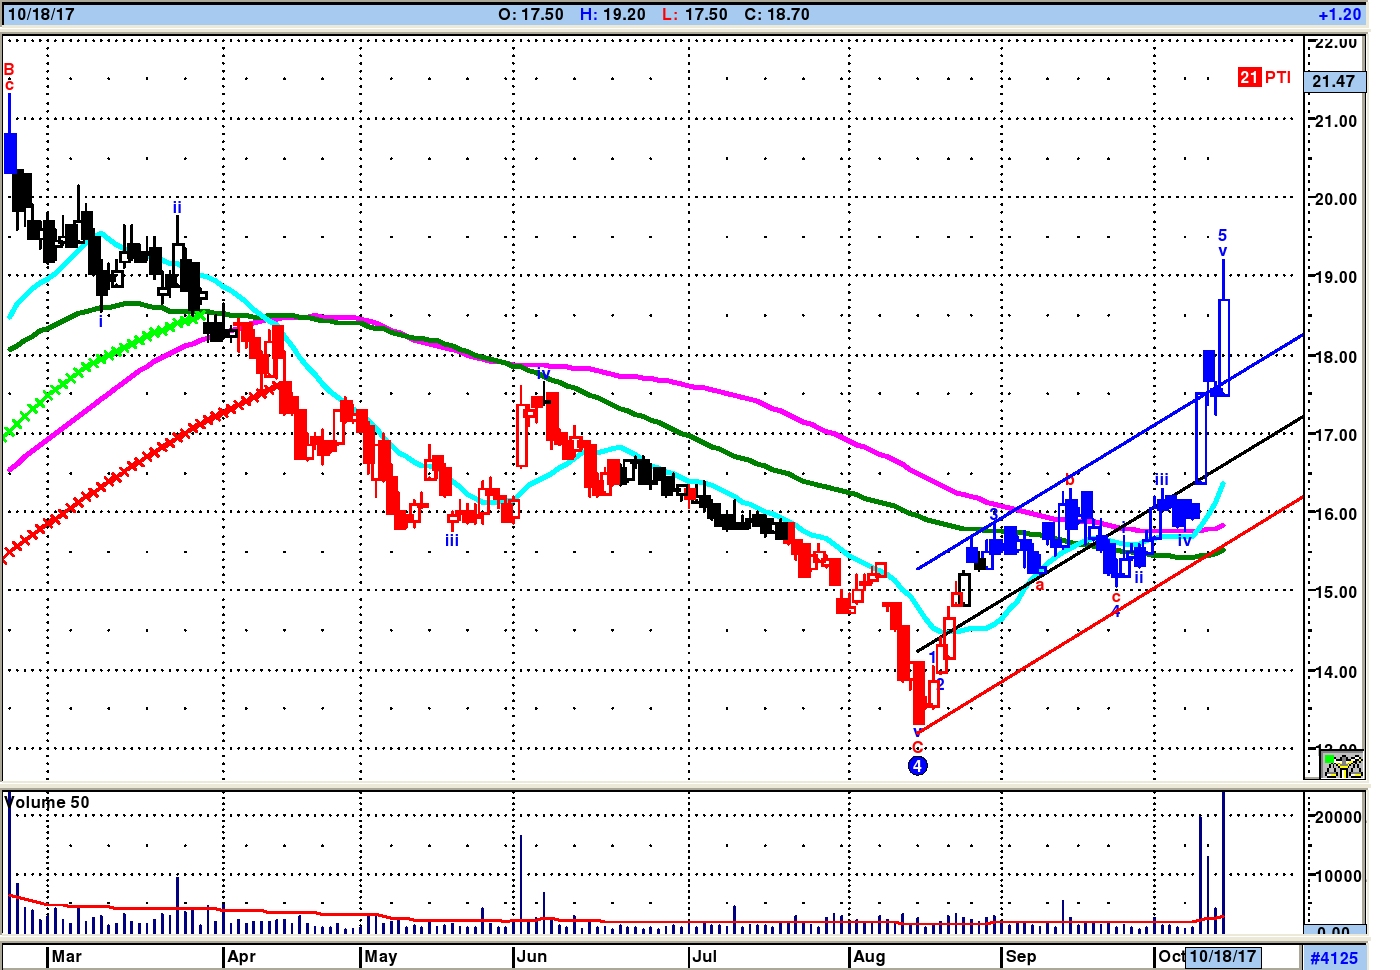This screenshot has width=1400, height=970.
Task: Click the red 21 PTI indicator badge
Action: [1264, 78]
